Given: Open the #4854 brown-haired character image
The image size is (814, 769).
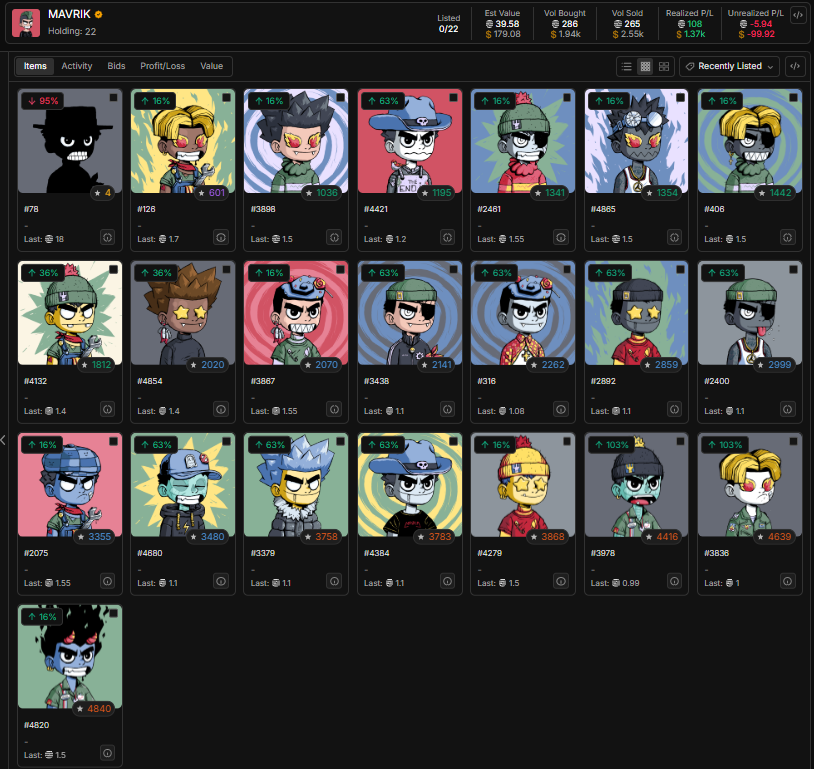Looking at the screenshot, I should pos(183,313).
